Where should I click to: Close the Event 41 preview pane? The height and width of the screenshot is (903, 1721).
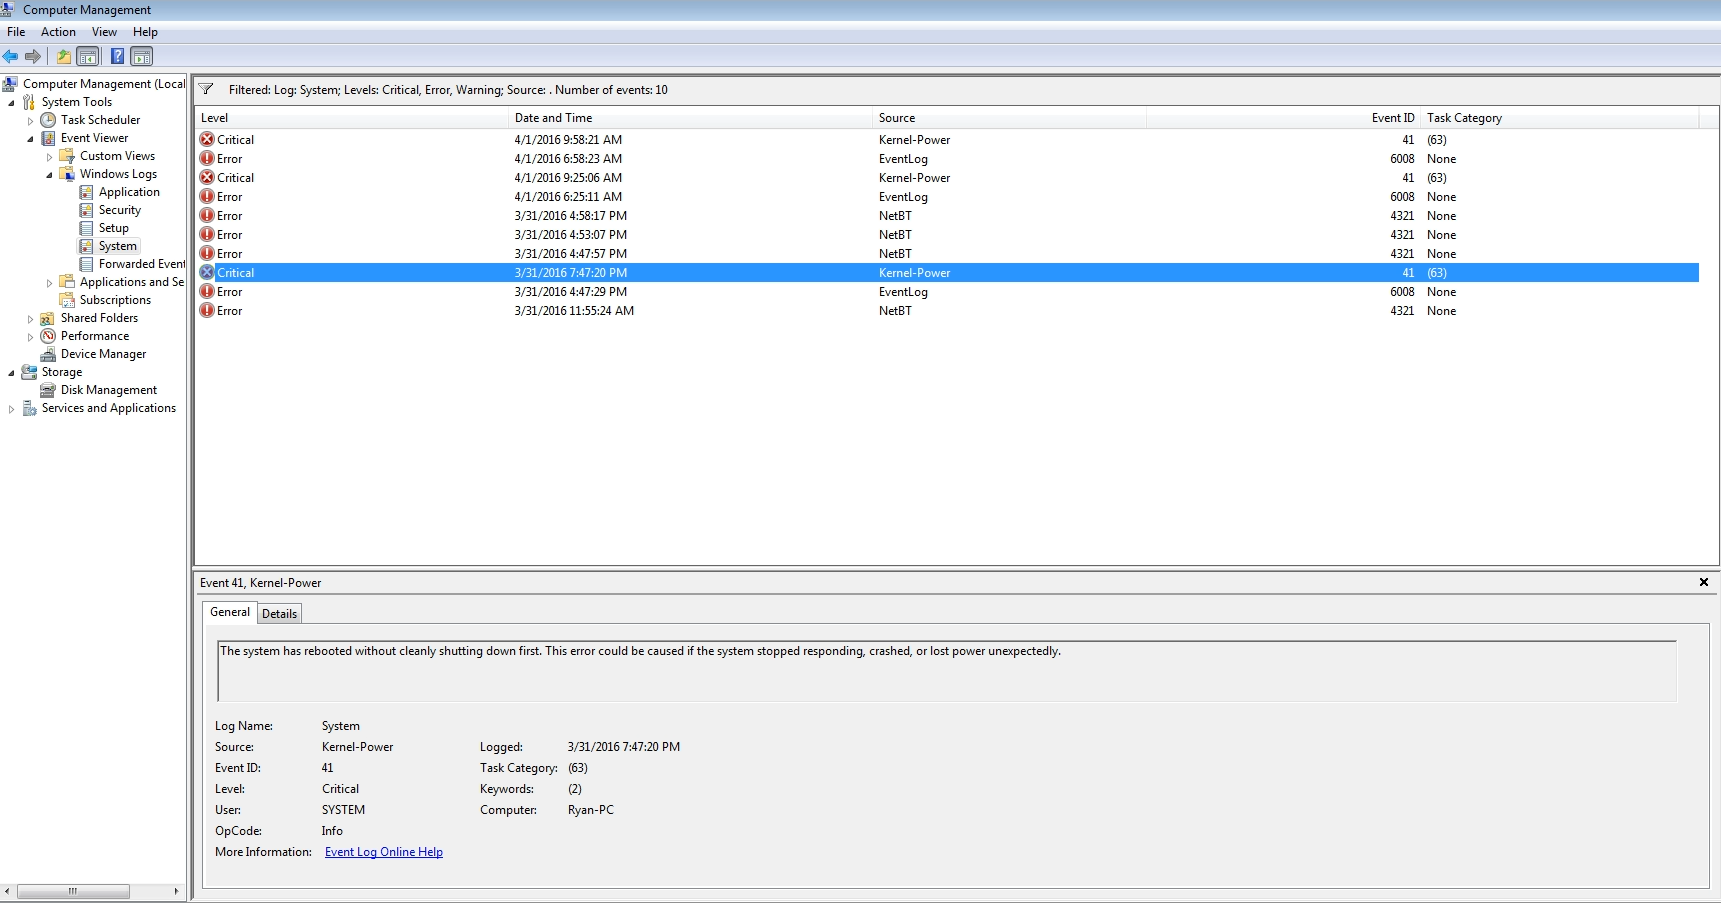1703,582
